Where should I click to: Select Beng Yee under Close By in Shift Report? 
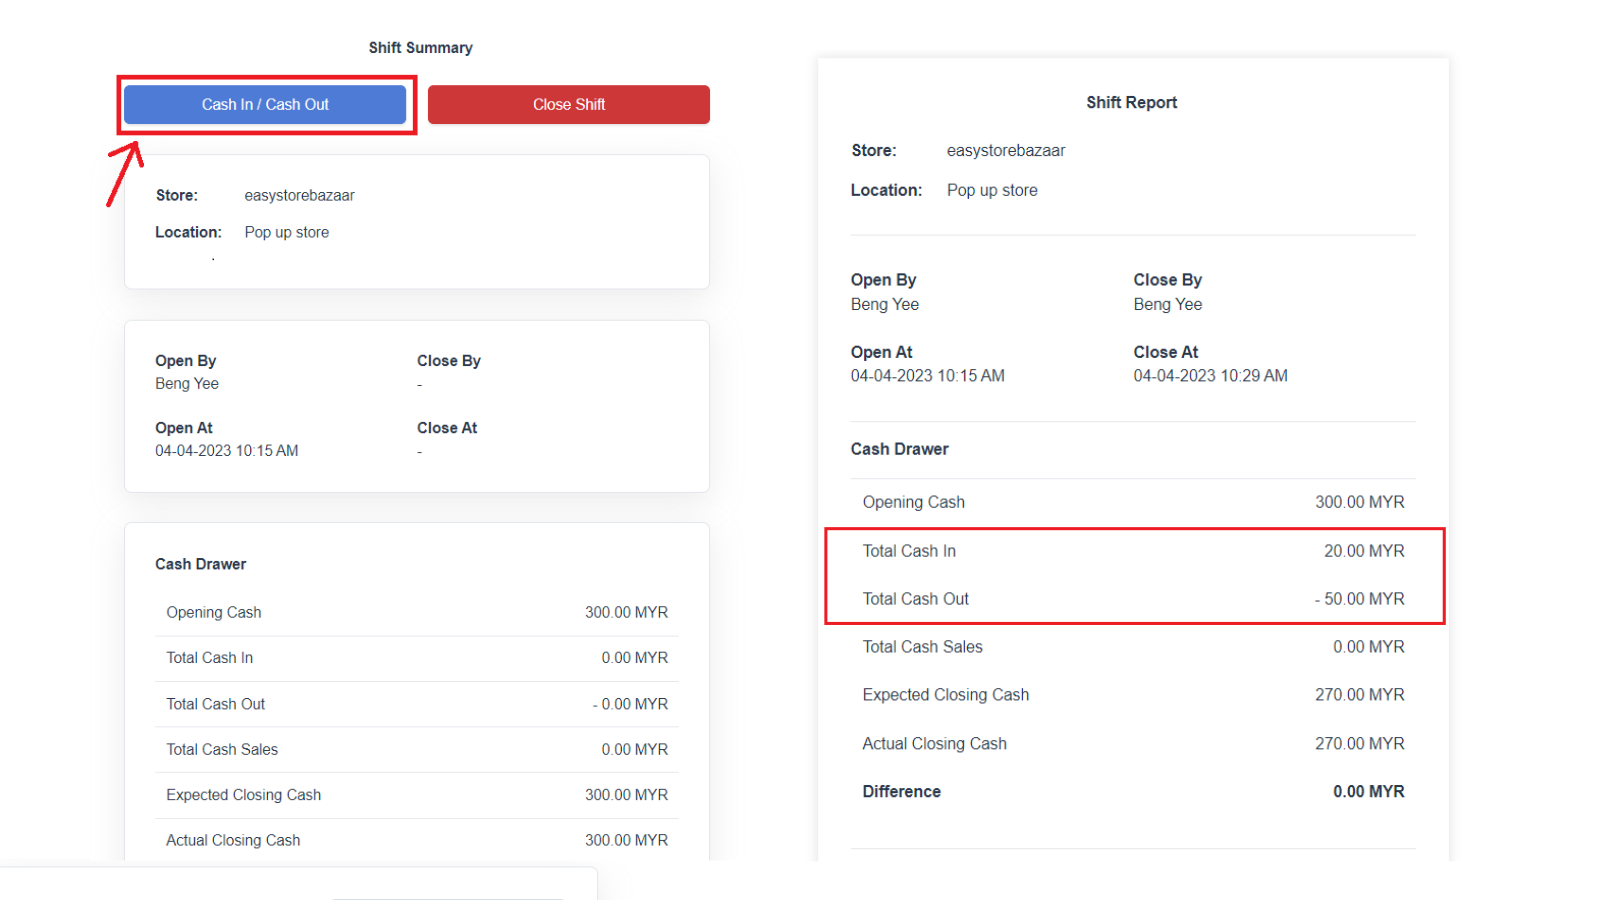pyautogui.click(x=1168, y=304)
